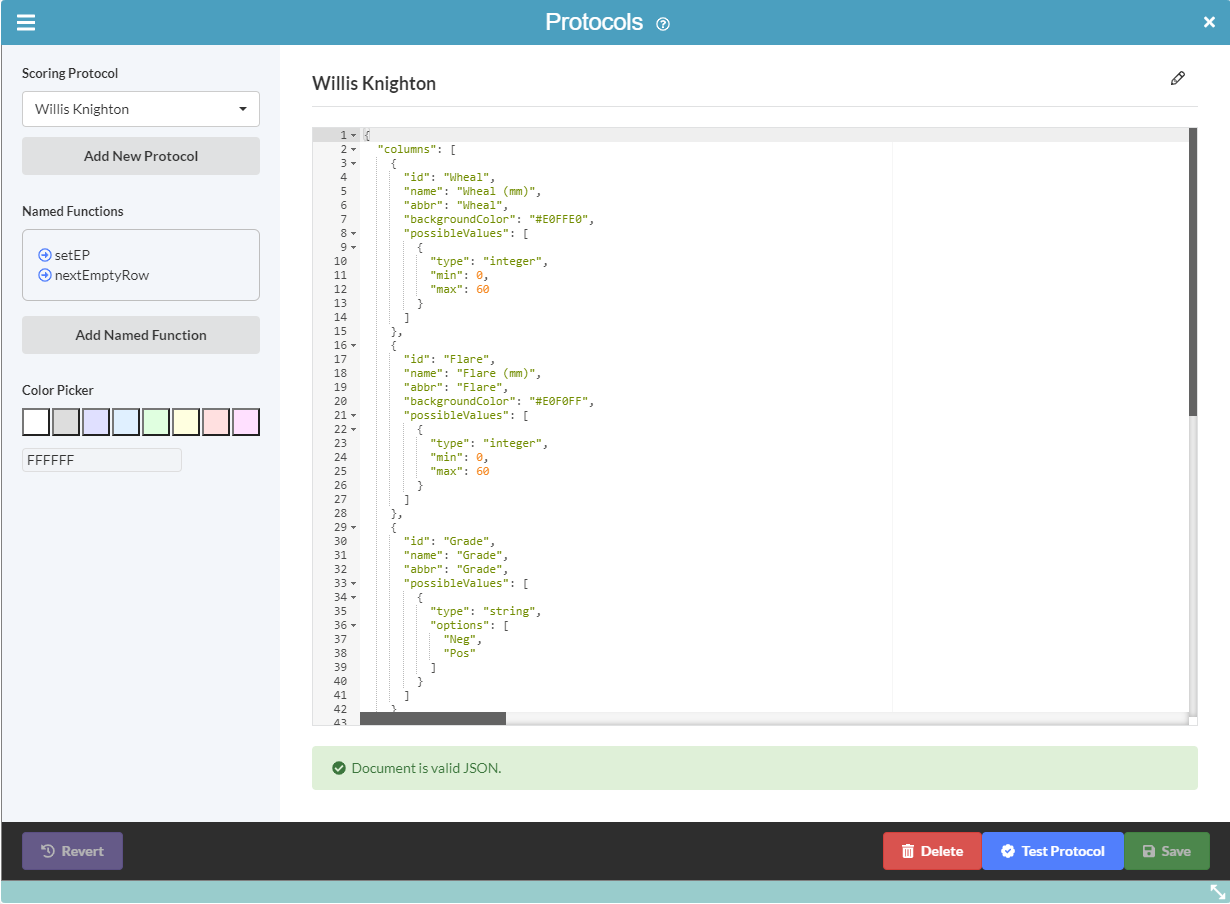Click the FFFFFF hex color field

[102, 460]
